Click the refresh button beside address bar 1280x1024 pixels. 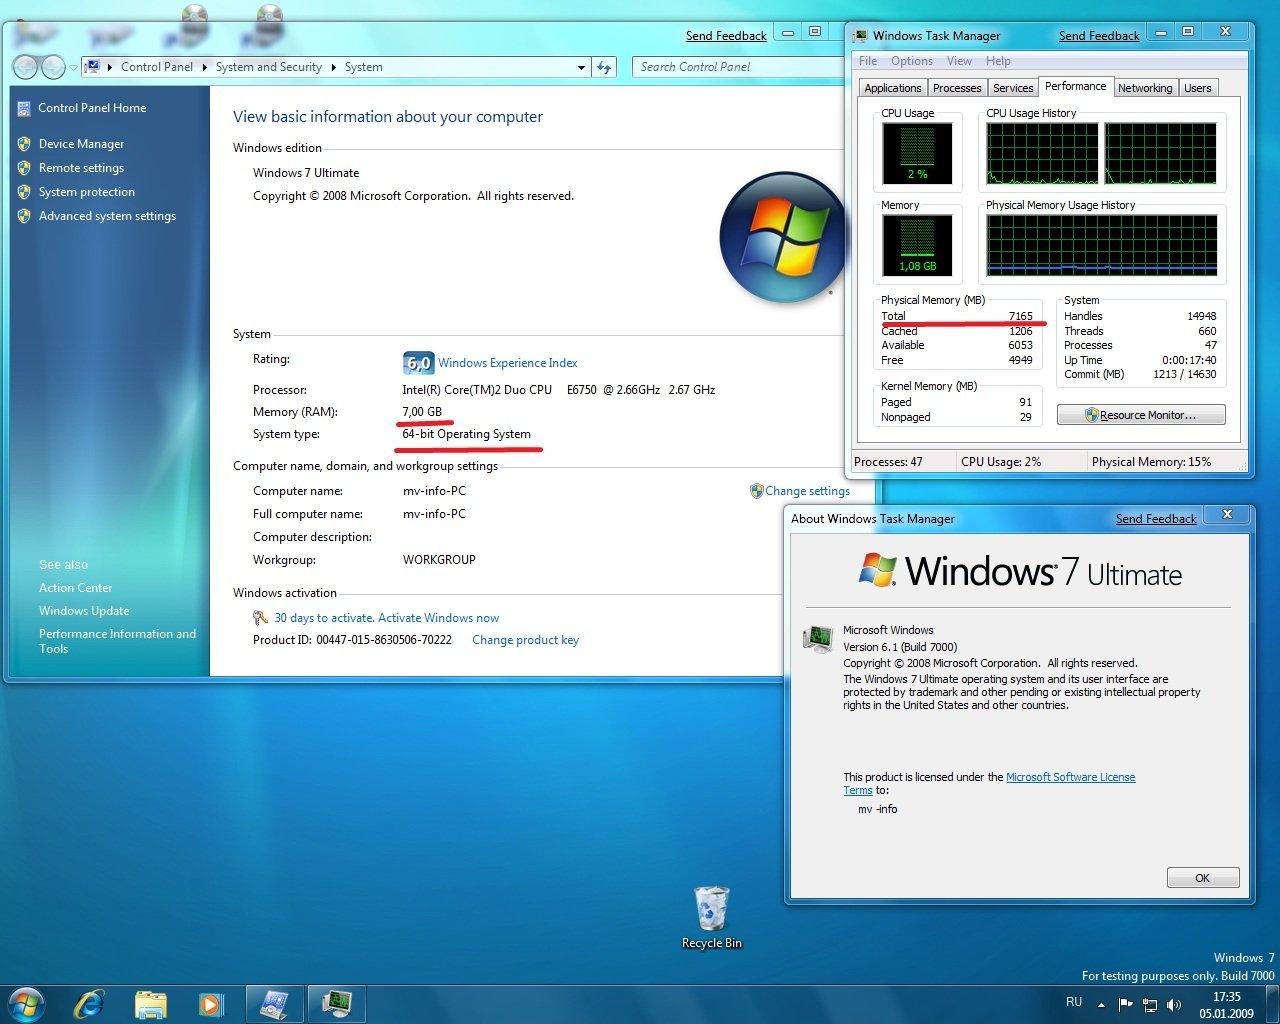point(604,67)
